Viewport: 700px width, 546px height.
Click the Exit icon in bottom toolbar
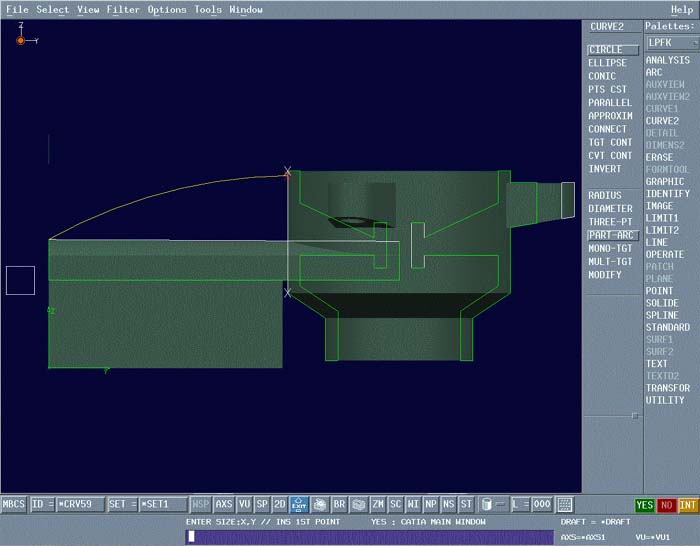pos(299,505)
